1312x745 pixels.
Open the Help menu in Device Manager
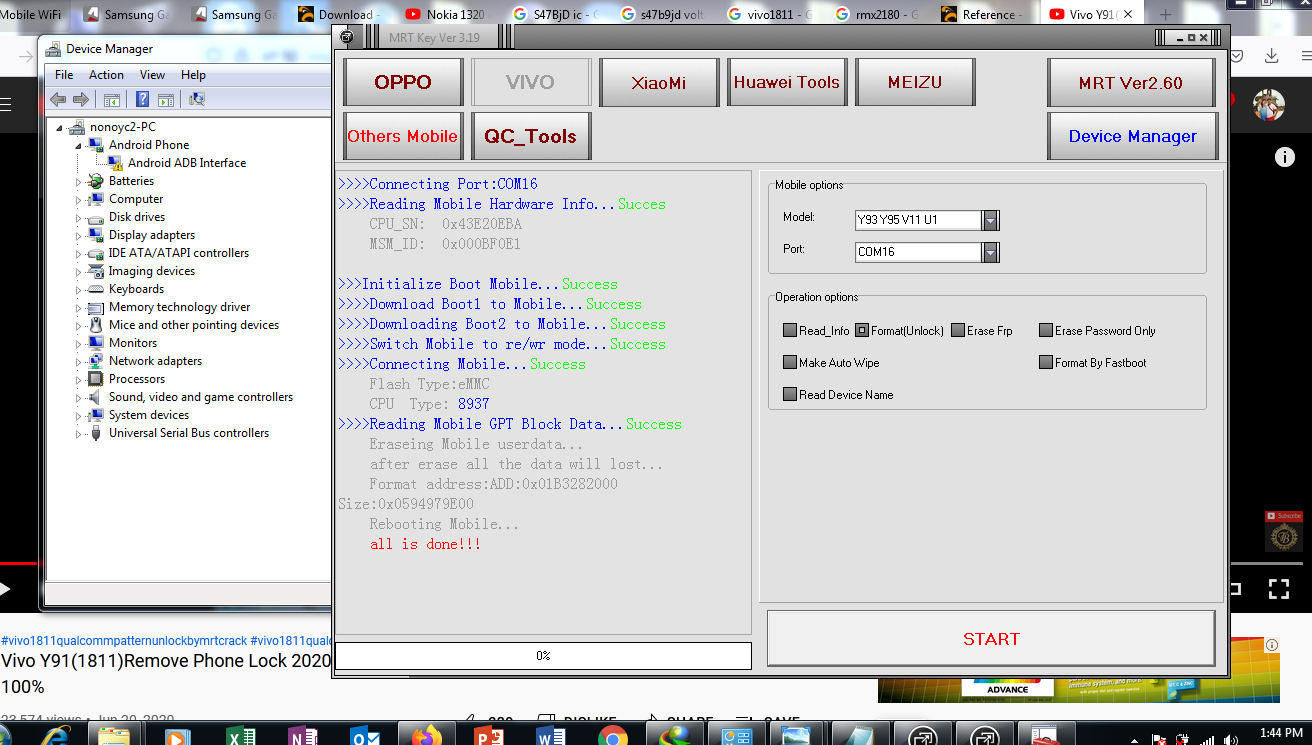coord(193,75)
